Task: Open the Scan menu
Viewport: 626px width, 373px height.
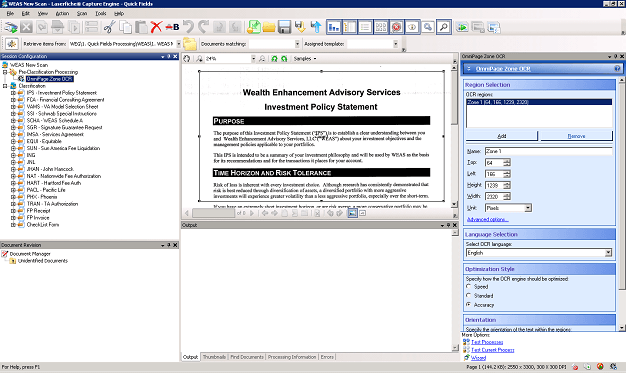Action: (81, 13)
